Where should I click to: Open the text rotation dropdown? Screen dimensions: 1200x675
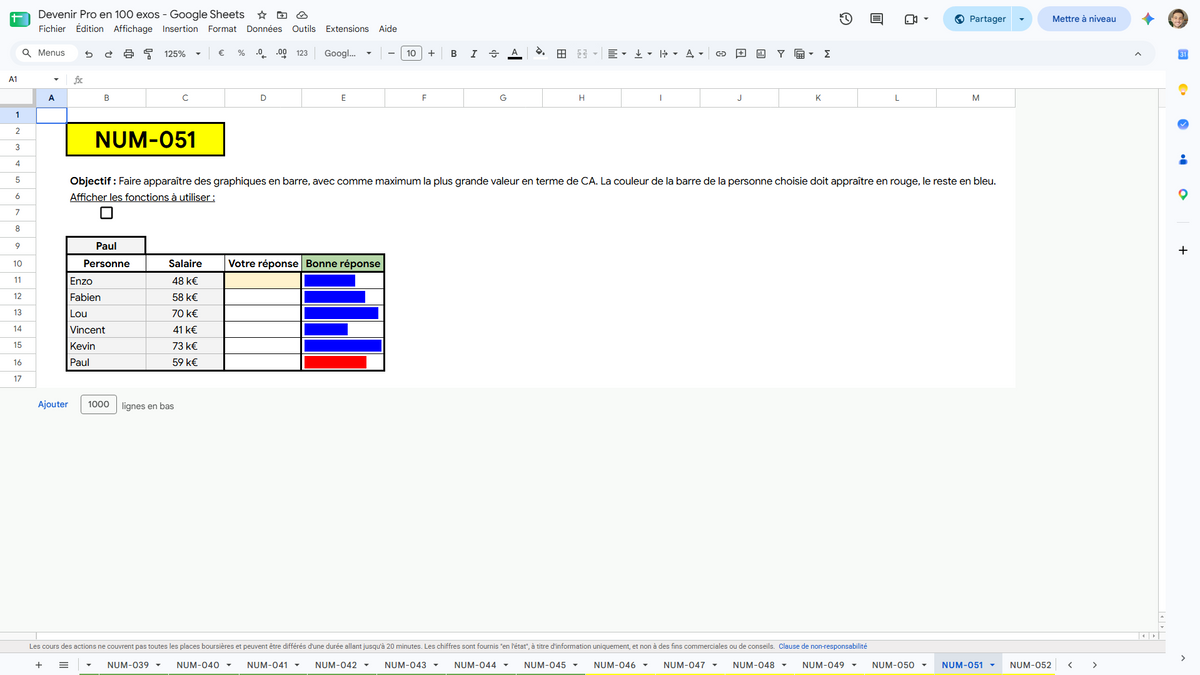[695, 54]
